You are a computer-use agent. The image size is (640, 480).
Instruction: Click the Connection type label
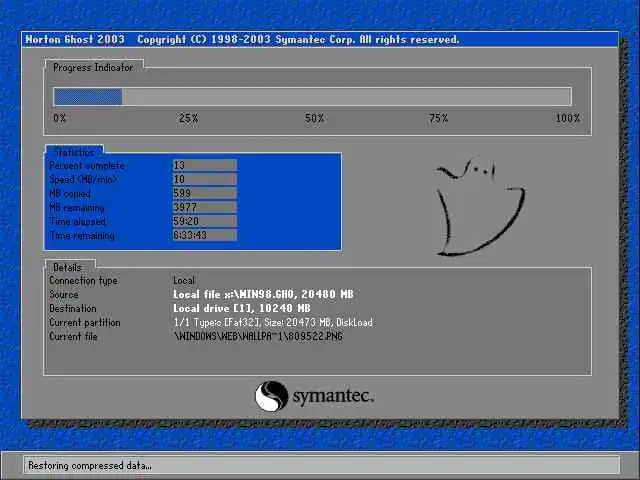click(x=84, y=281)
